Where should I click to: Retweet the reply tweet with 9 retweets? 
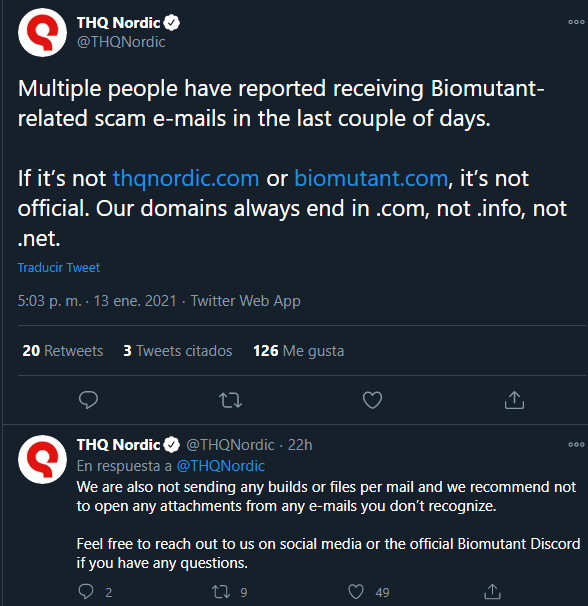221,591
